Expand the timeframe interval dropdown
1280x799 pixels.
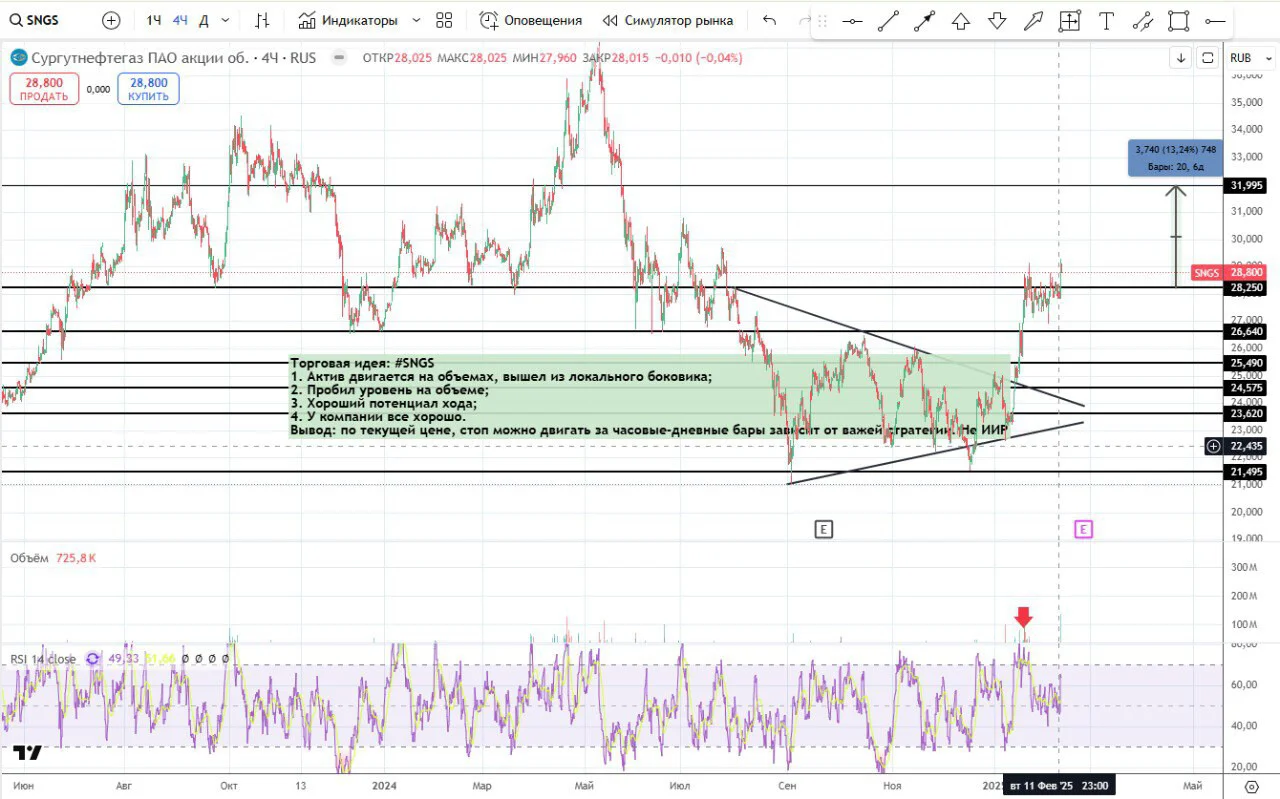(225, 20)
